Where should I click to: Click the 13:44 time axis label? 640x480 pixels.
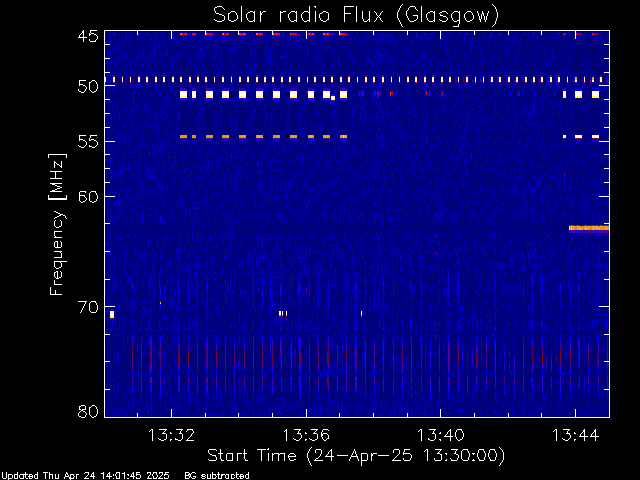pyautogui.click(x=576, y=435)
